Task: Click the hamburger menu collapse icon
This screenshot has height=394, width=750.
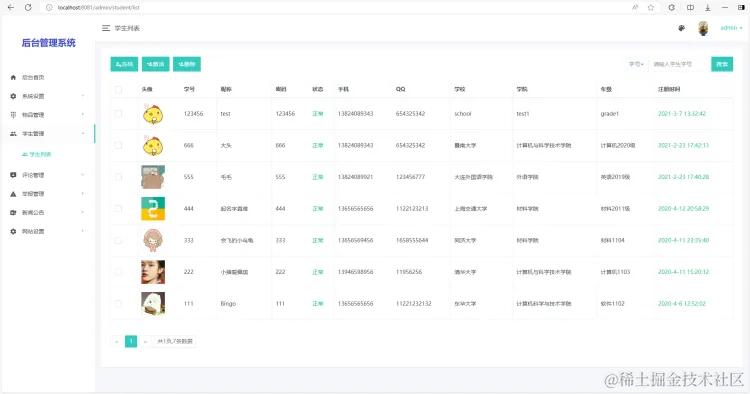Action: [106, 28]
